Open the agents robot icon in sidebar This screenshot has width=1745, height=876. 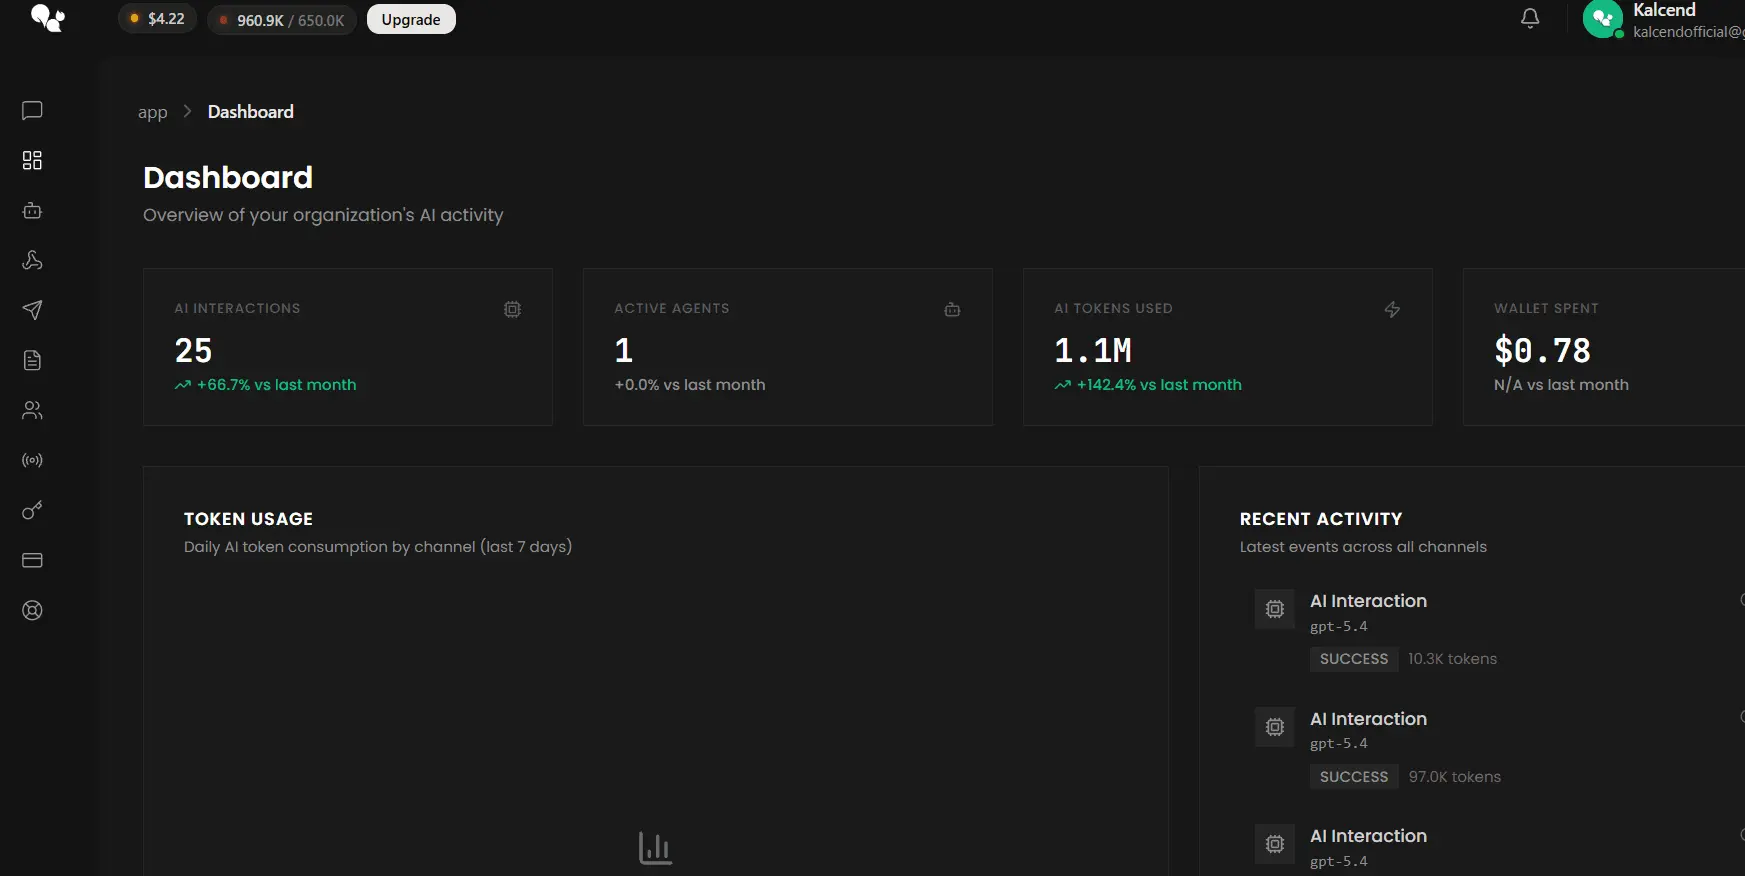pyautogui.click(x=32, y=210)
